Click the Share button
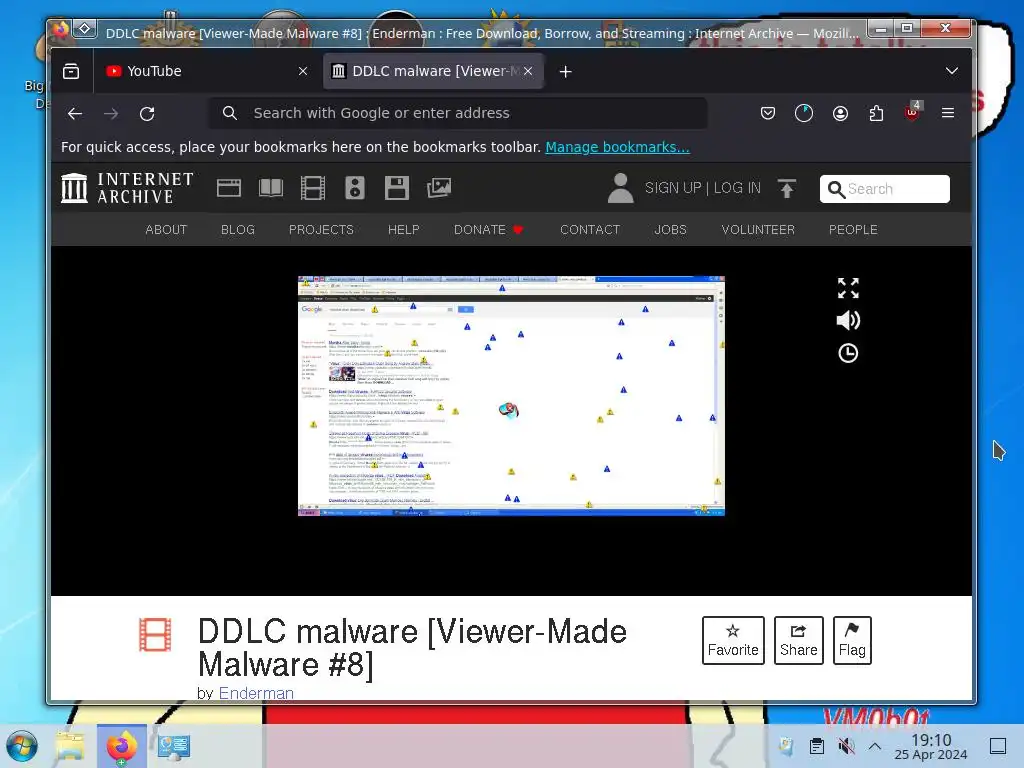The height and width of the screenshot is (768, 1024). (799, 640)
